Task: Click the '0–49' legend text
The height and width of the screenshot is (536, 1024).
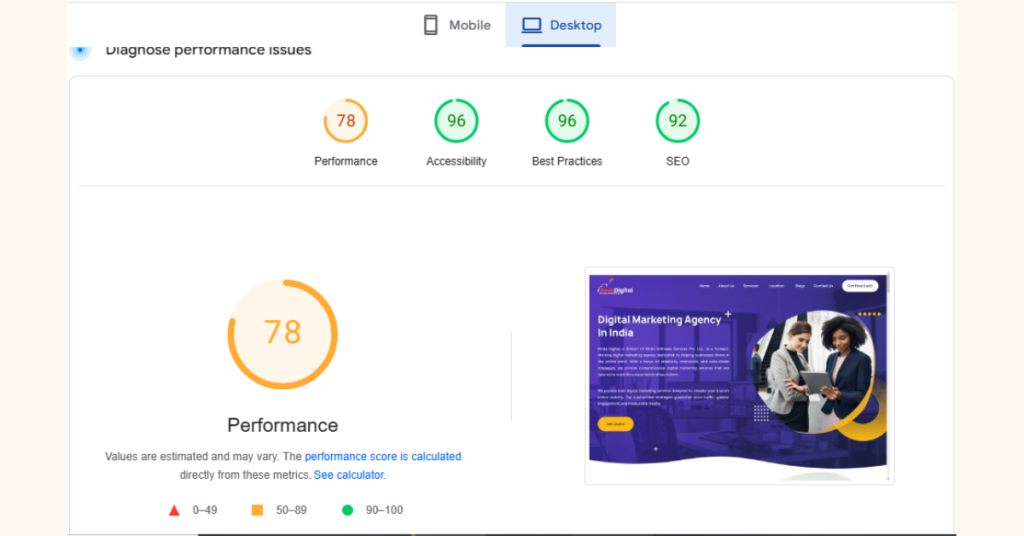Action: (x=204, y=510)
